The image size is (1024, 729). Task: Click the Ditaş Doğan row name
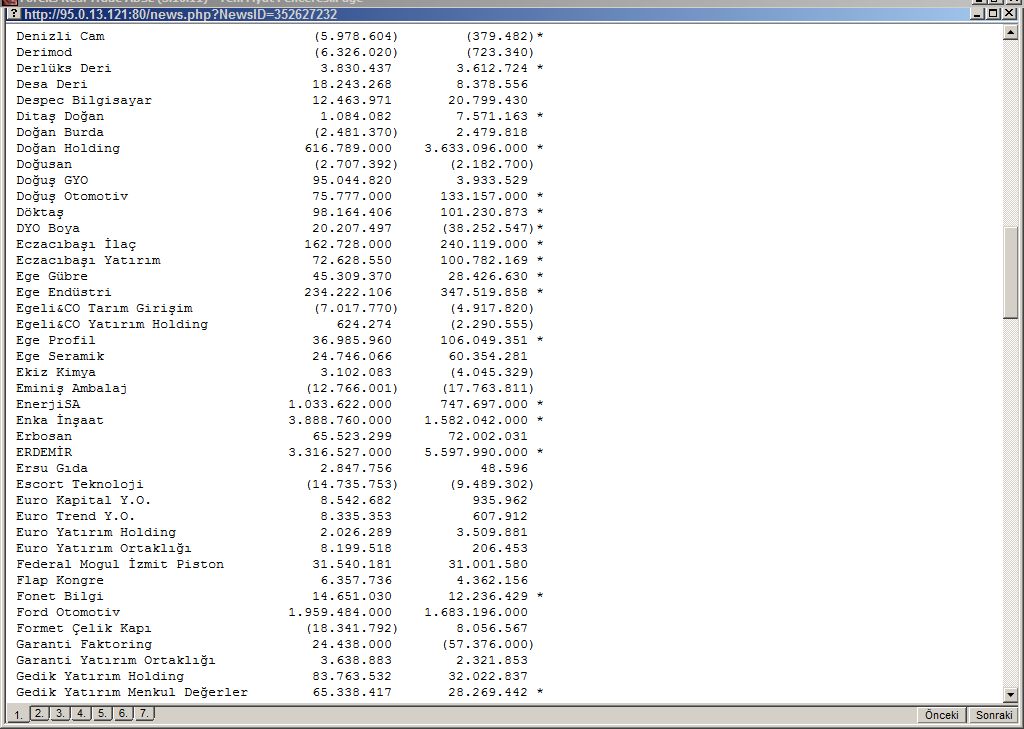point(60,116)
